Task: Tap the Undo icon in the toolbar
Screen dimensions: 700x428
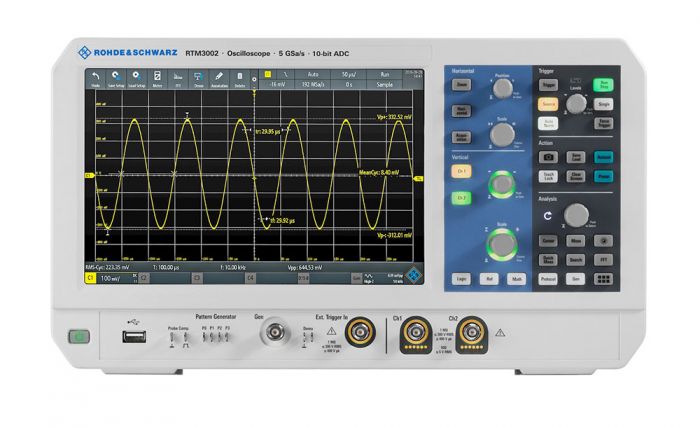Action: (x=95, y=78)
